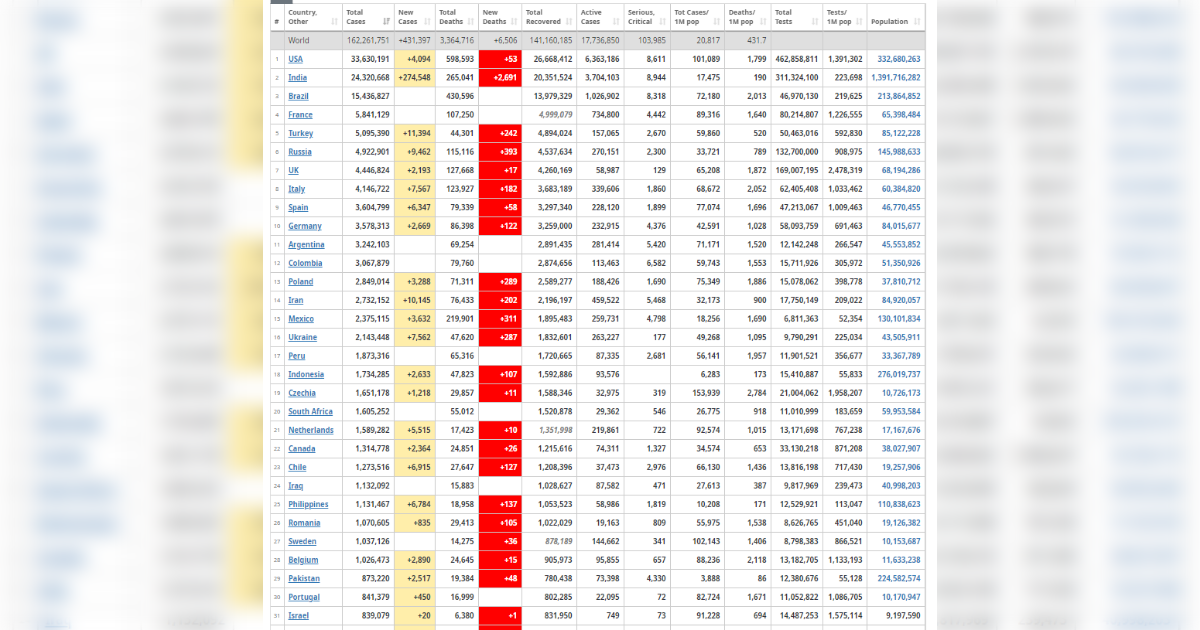Screen dimensions: 1200x630
Task: Open Pakistan population link 224,582,574
Action: tap(899, 578)
